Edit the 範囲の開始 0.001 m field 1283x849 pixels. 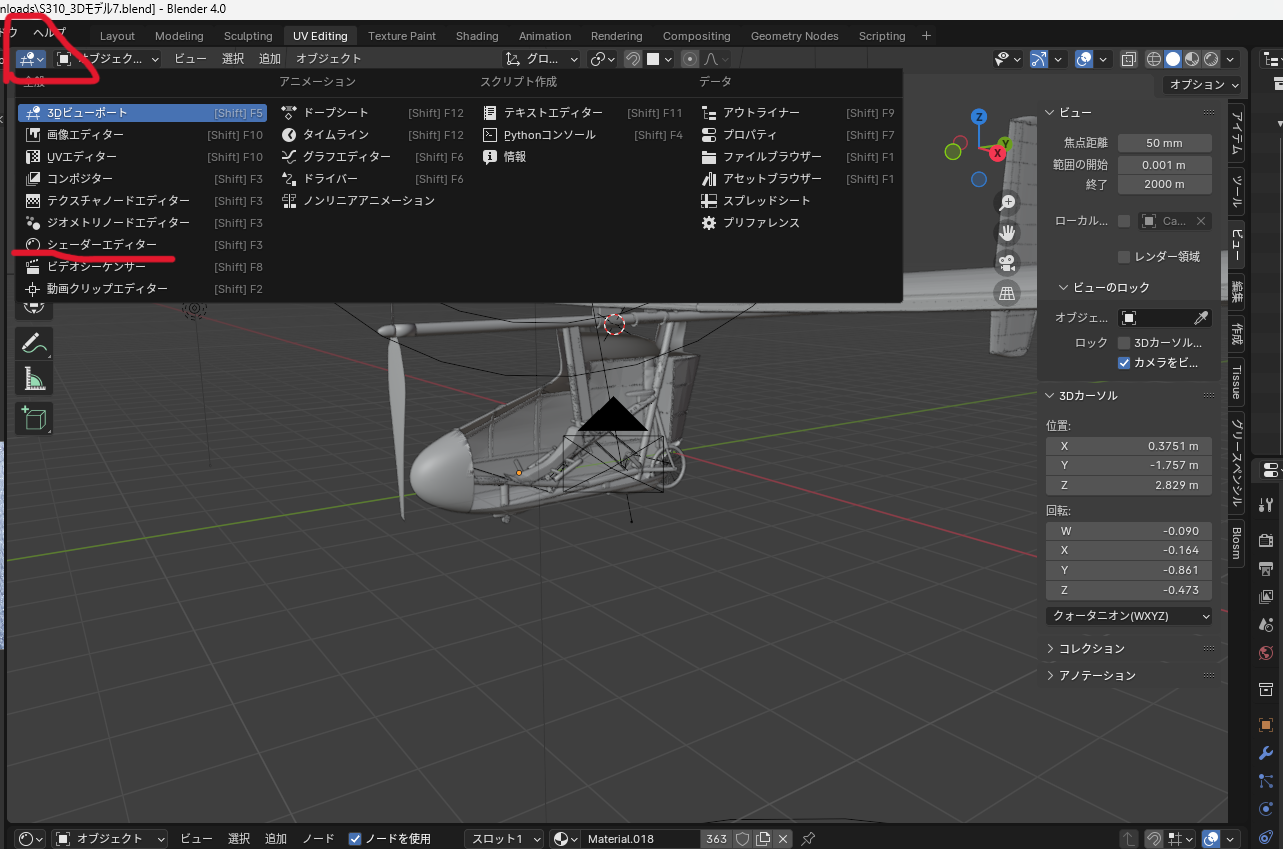coord(1165,164)
